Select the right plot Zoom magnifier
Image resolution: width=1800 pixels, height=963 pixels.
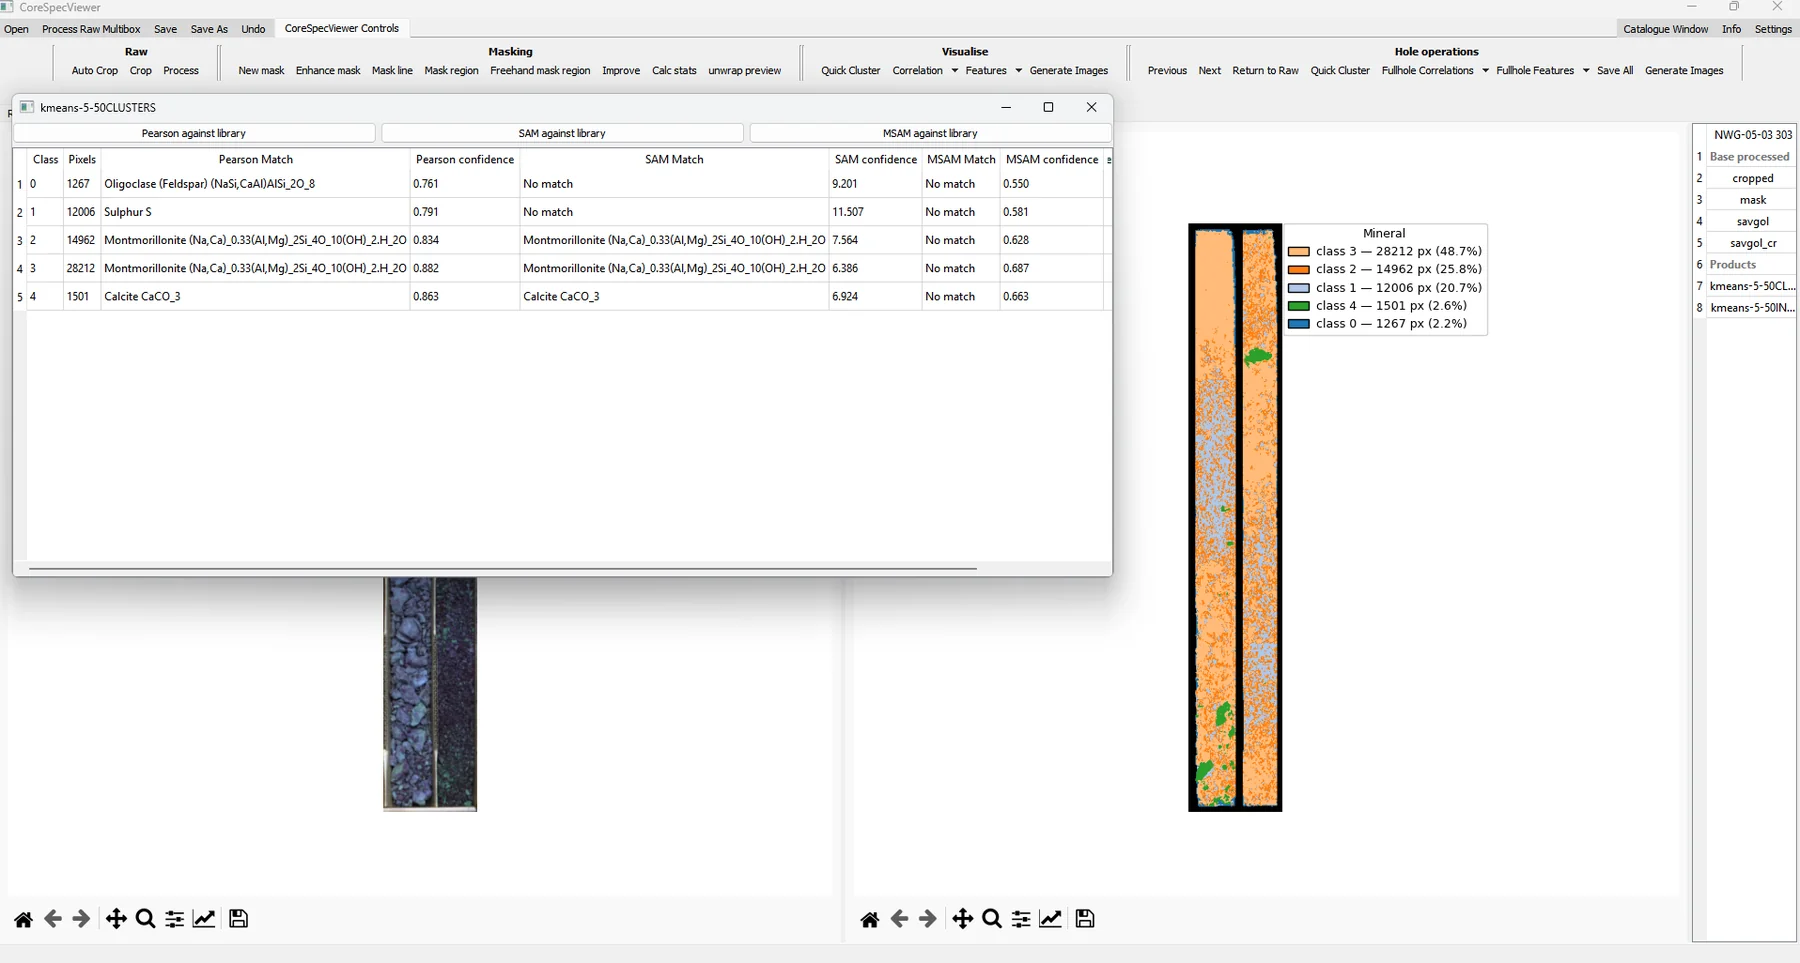click(992, 919)
